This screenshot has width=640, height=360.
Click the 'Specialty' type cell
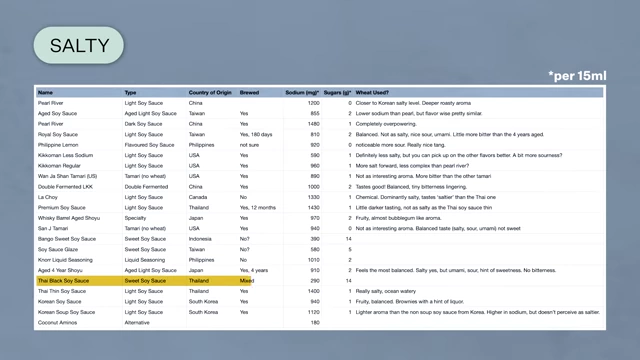click(x=135, y=218)
